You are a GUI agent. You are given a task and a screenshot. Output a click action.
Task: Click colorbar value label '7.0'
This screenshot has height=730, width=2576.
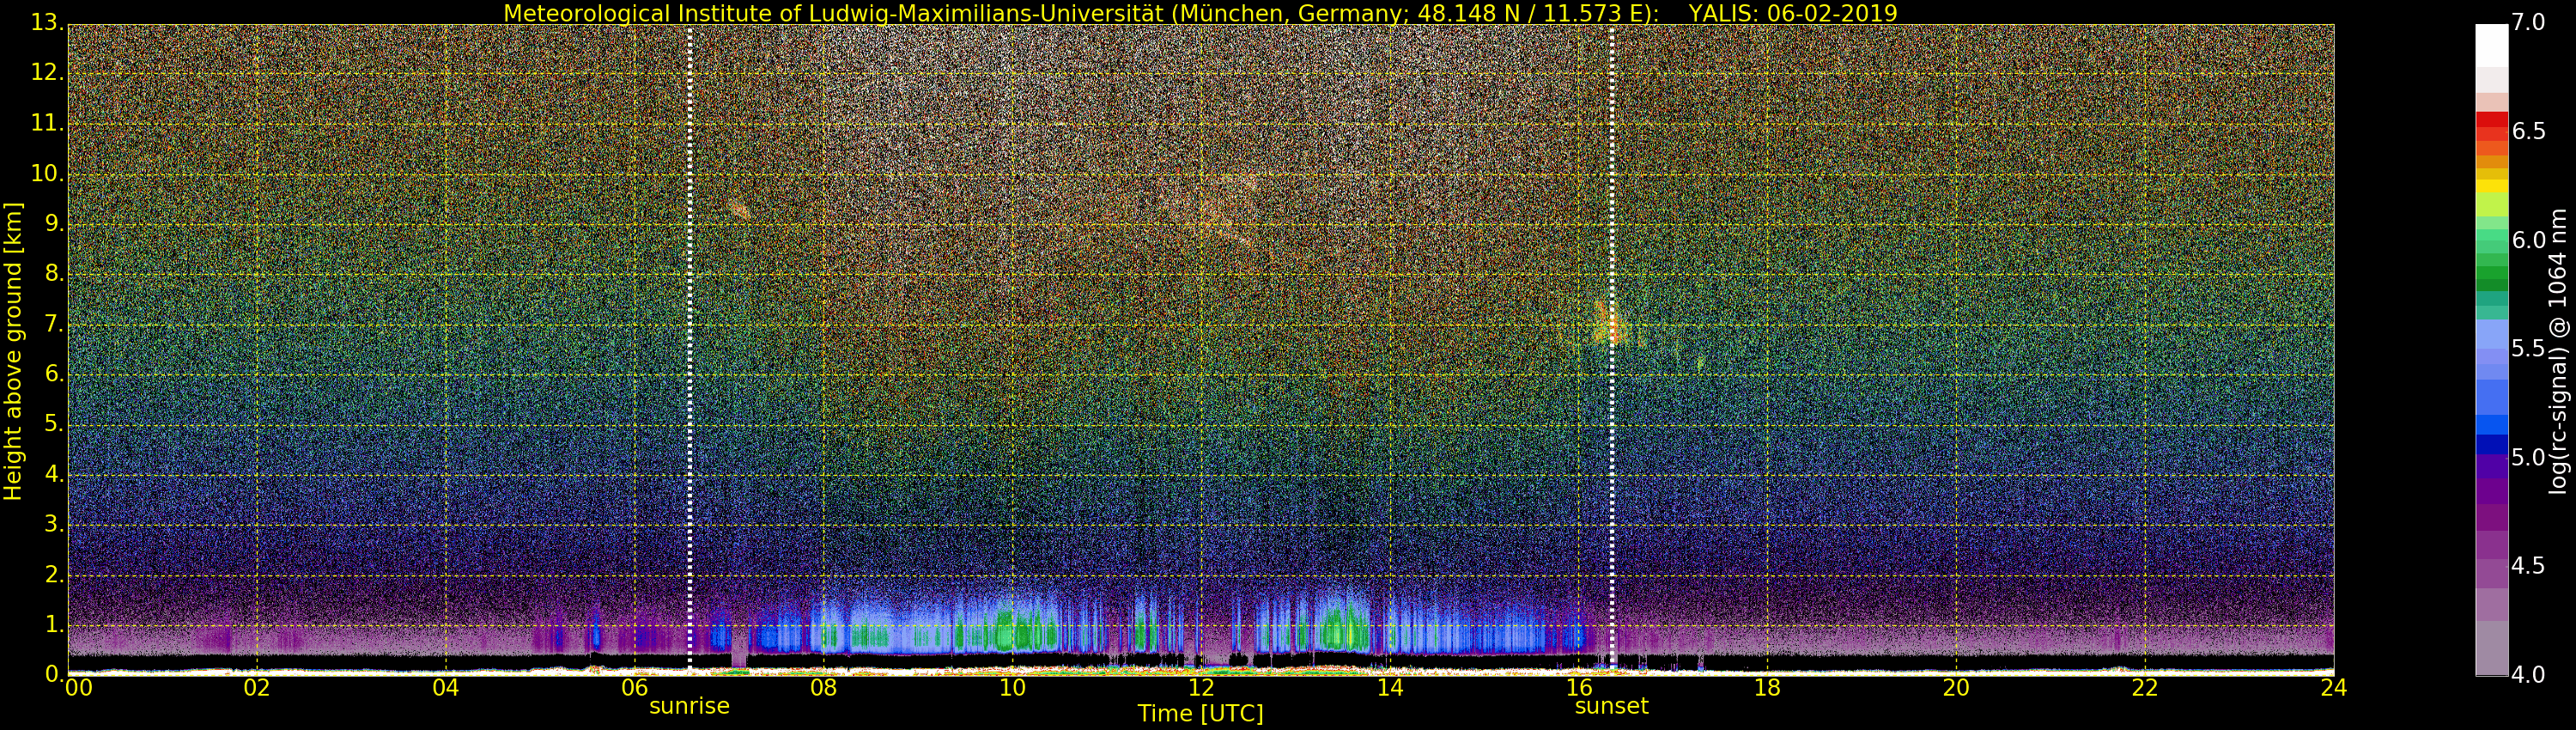click(2528, 22)
